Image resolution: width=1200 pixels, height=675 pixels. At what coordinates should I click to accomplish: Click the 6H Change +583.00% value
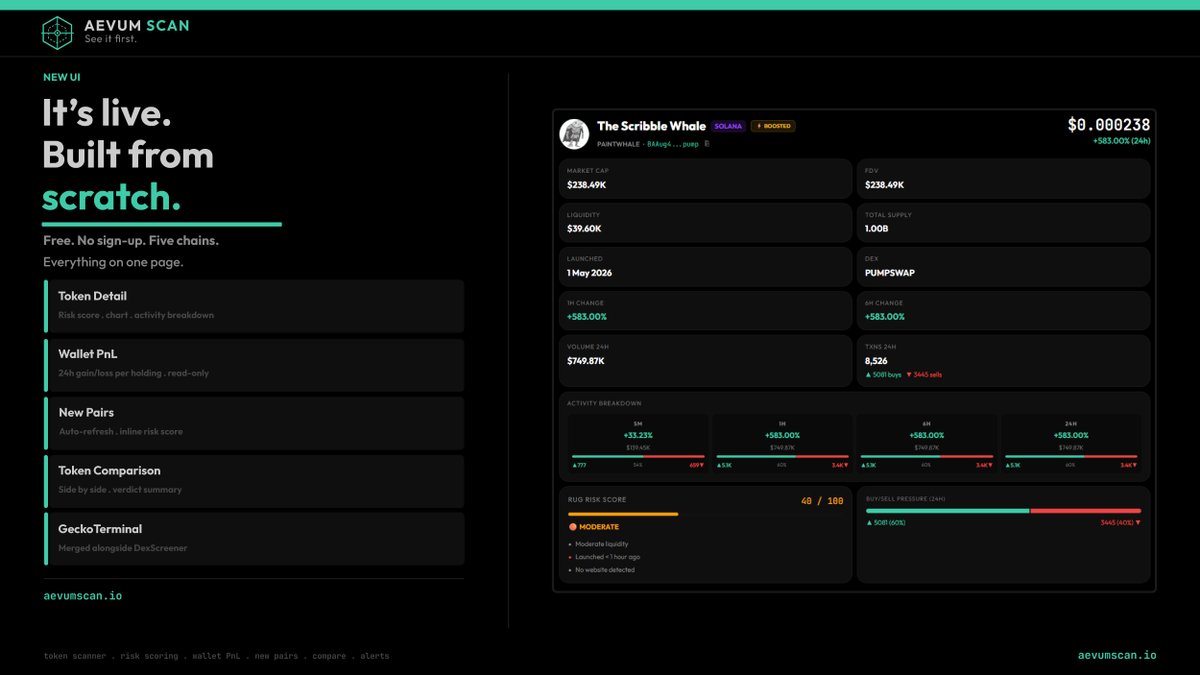tap(885, 316)
